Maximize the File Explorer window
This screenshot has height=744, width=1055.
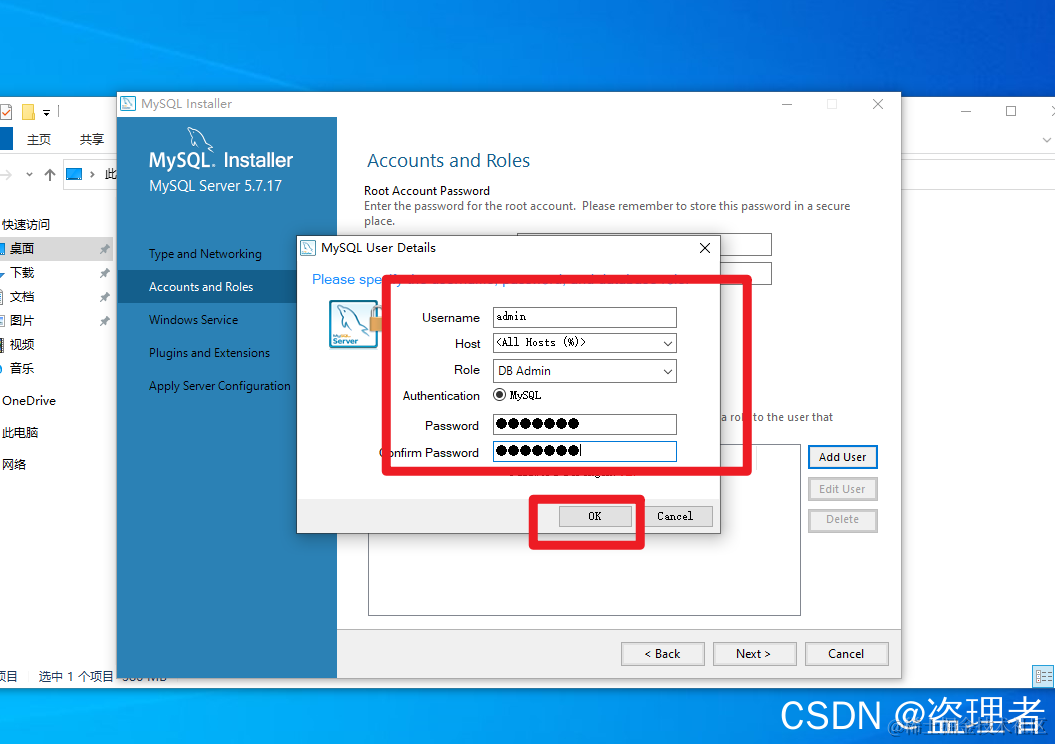click(x=1011, y=111)
